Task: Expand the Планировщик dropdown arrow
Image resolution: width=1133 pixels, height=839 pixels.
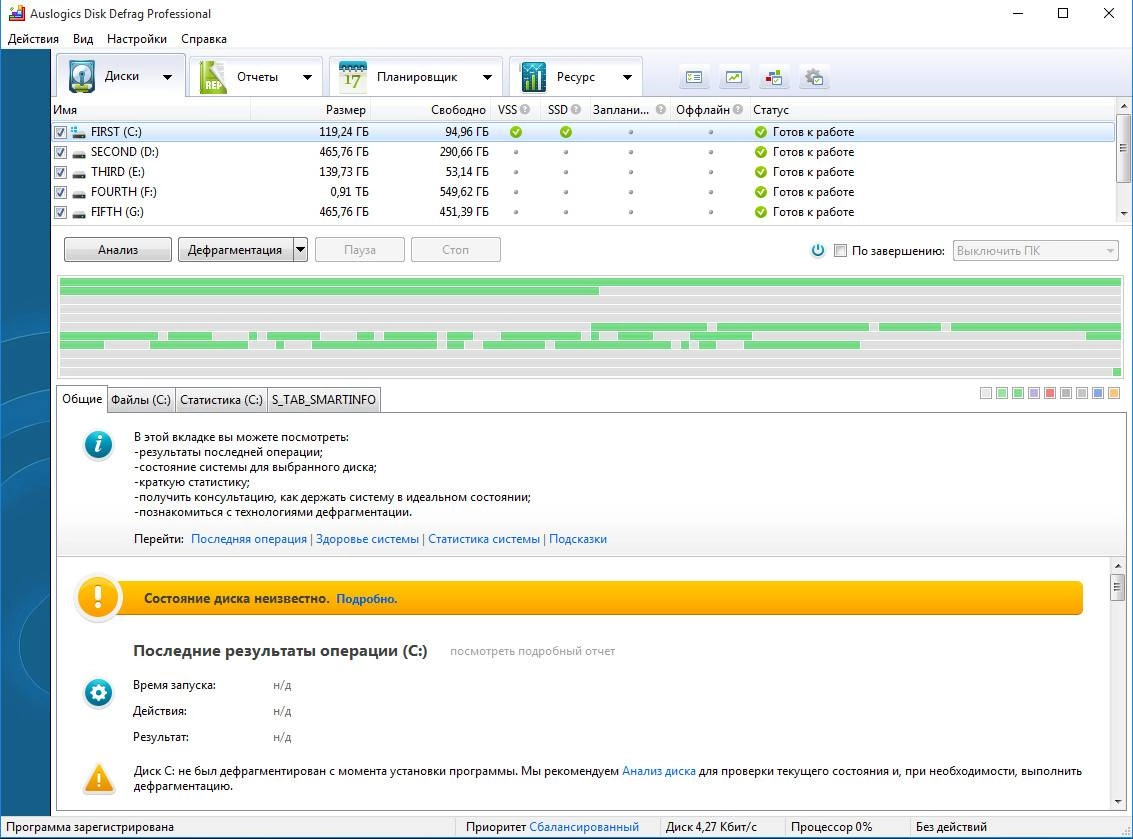Action: [x=487, y=77]
